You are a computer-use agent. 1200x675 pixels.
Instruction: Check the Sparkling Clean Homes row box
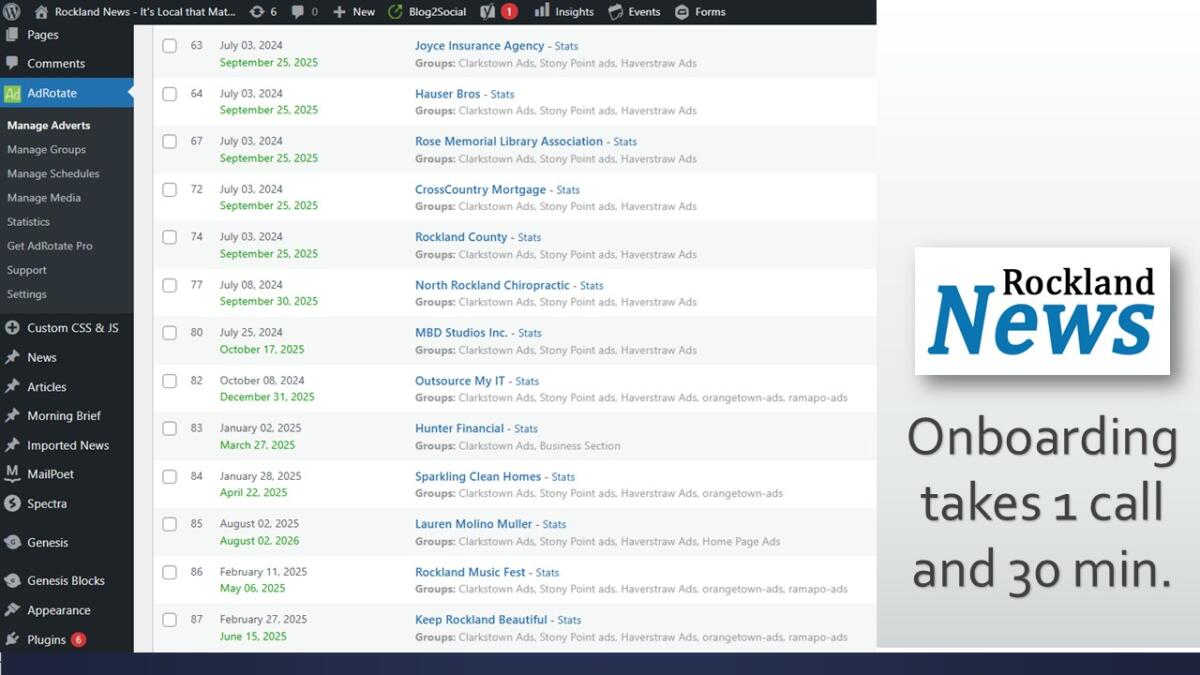pos(170,476)
